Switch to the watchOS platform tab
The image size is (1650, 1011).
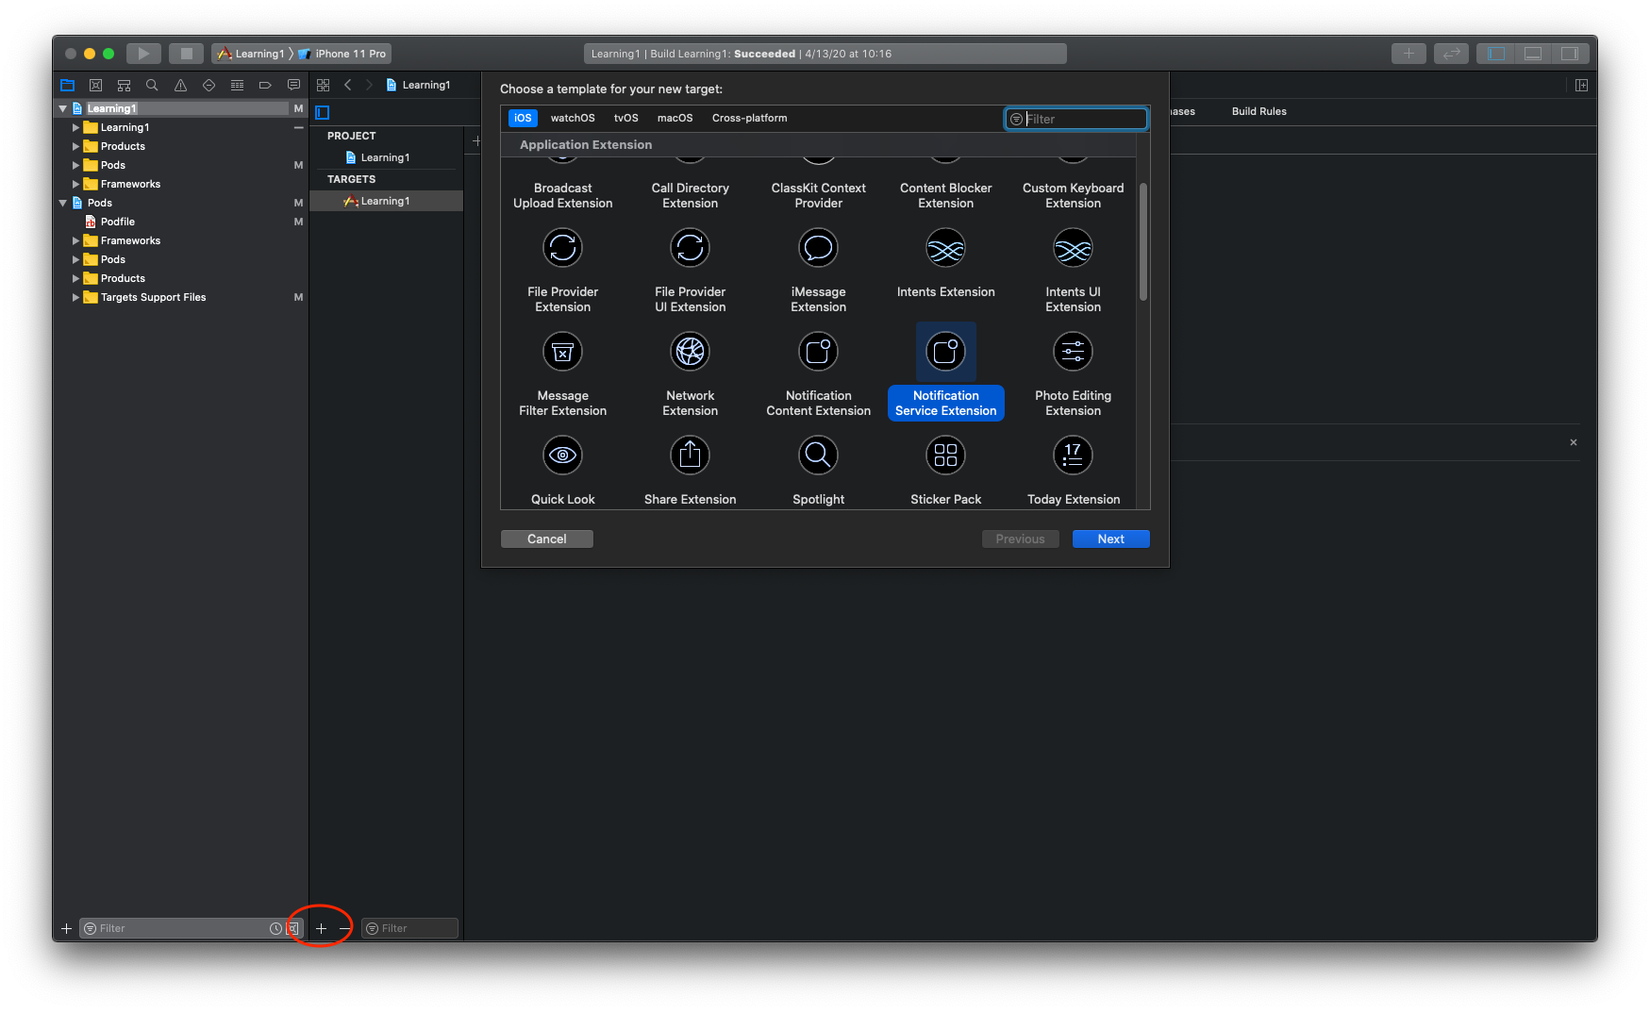(573, 118)
